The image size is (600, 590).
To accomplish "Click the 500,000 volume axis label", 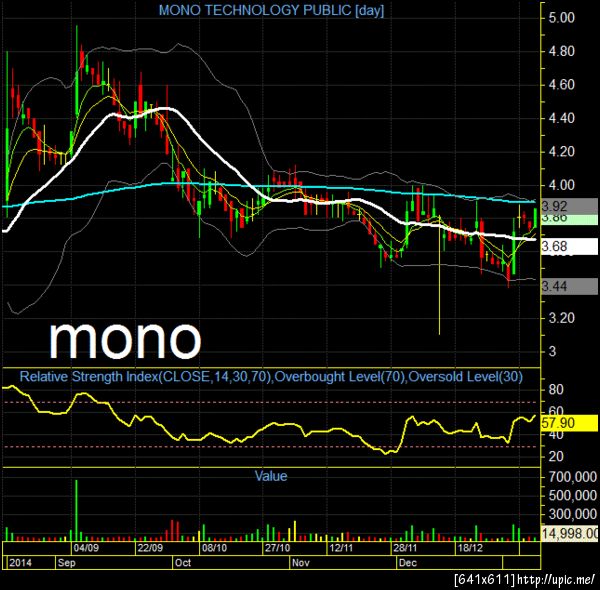I will [x=572, y=495].
